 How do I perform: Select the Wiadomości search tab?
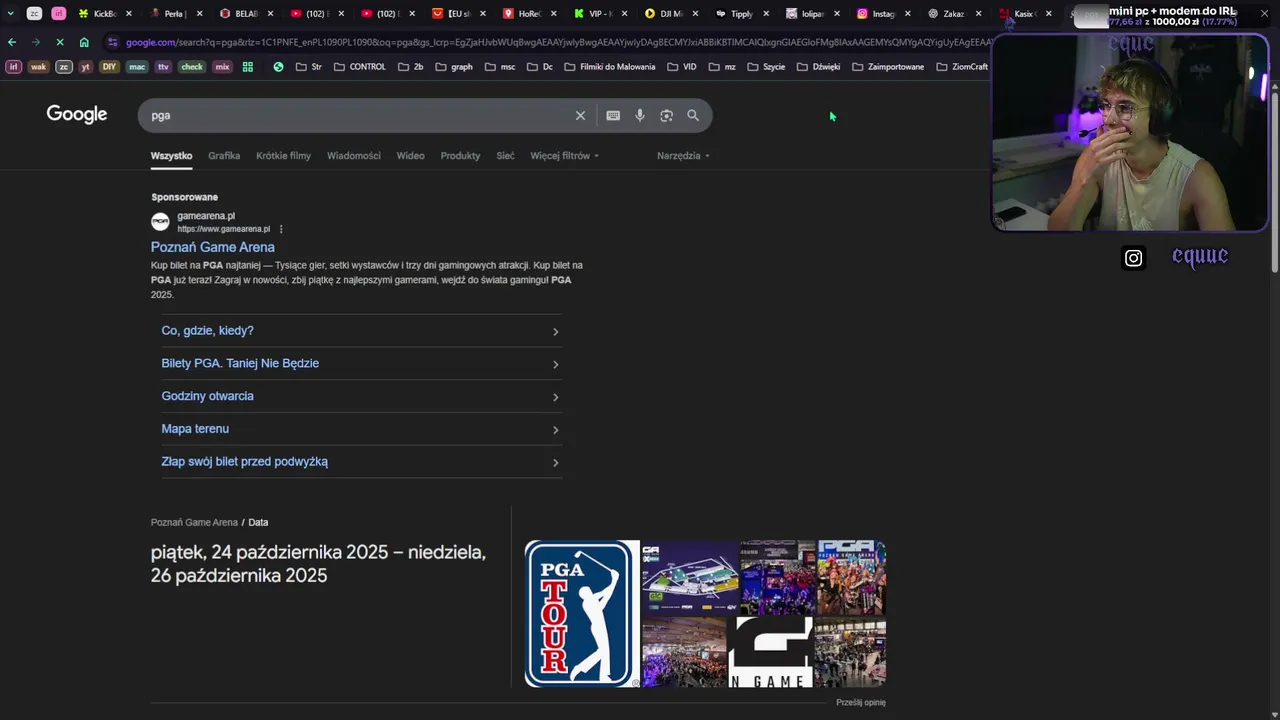[354, 156]
